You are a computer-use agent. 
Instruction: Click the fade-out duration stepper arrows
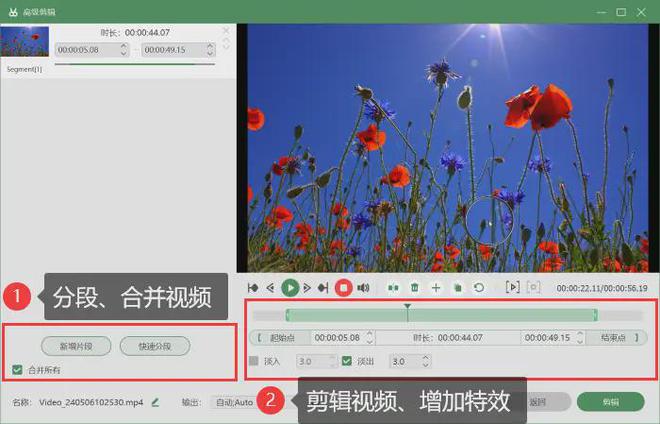tap(426, 361)
